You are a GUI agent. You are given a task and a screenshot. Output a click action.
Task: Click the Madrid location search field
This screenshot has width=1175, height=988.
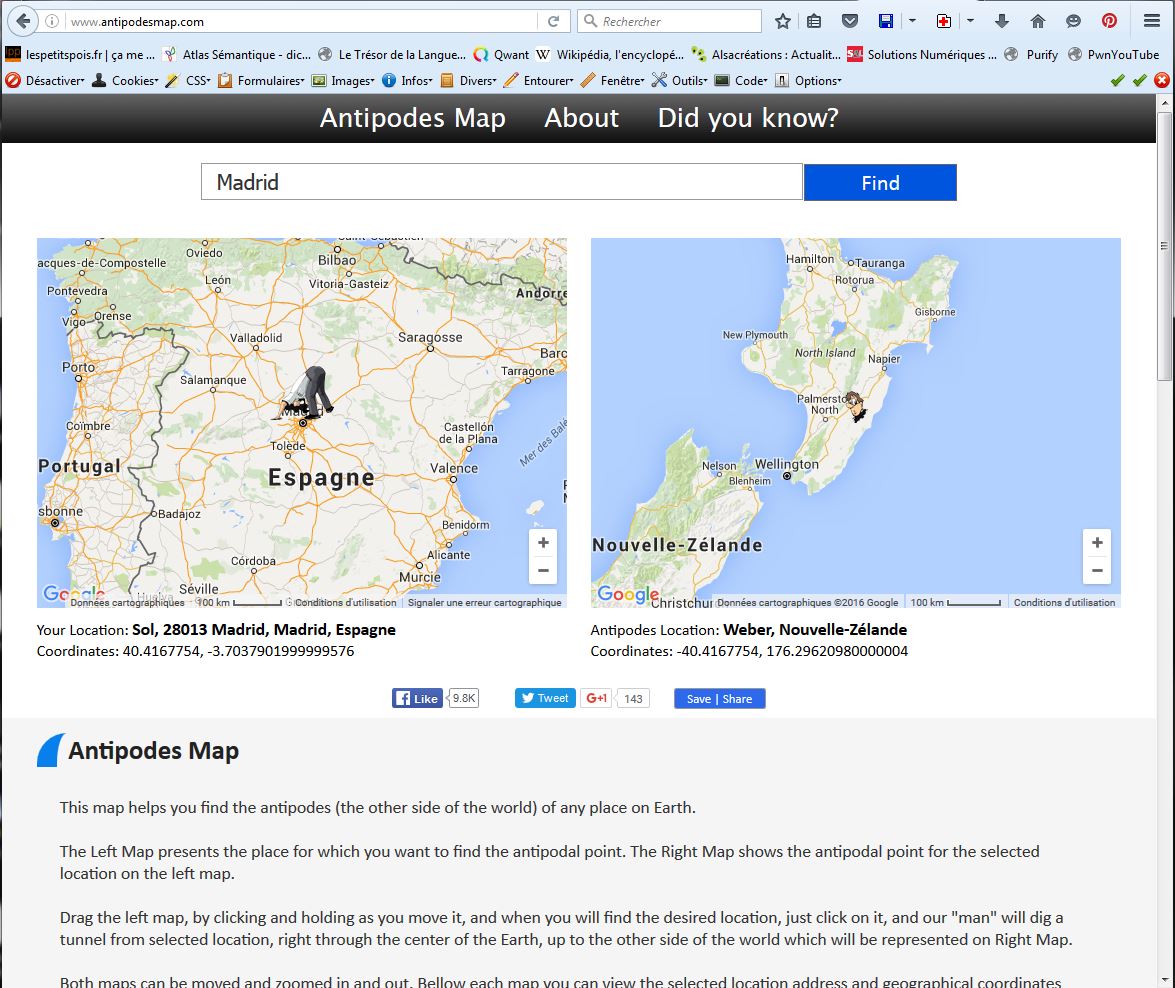pos(501,182)
